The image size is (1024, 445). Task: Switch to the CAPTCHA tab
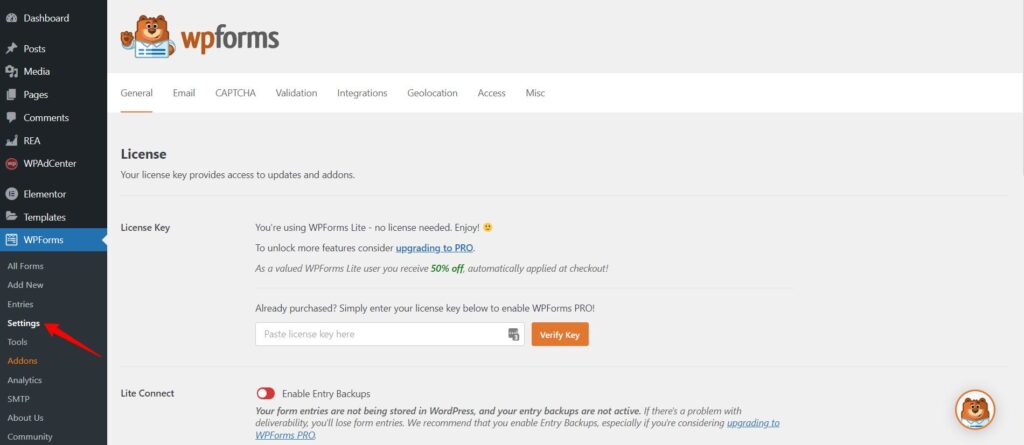[x=236, y=93]
